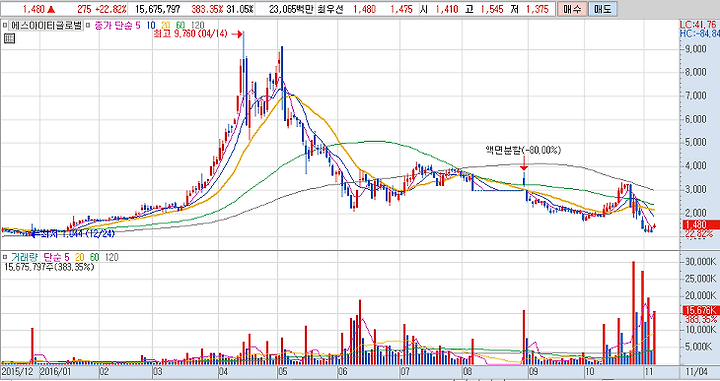
Task: Select the volume 120-day average label
Action: coord(111,257)
